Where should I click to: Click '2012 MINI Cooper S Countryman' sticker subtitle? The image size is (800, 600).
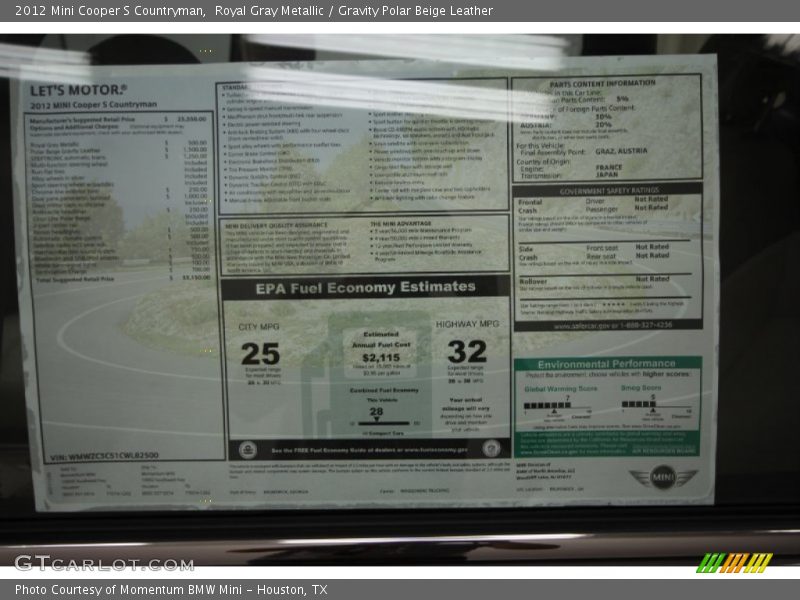pos(93,105)
